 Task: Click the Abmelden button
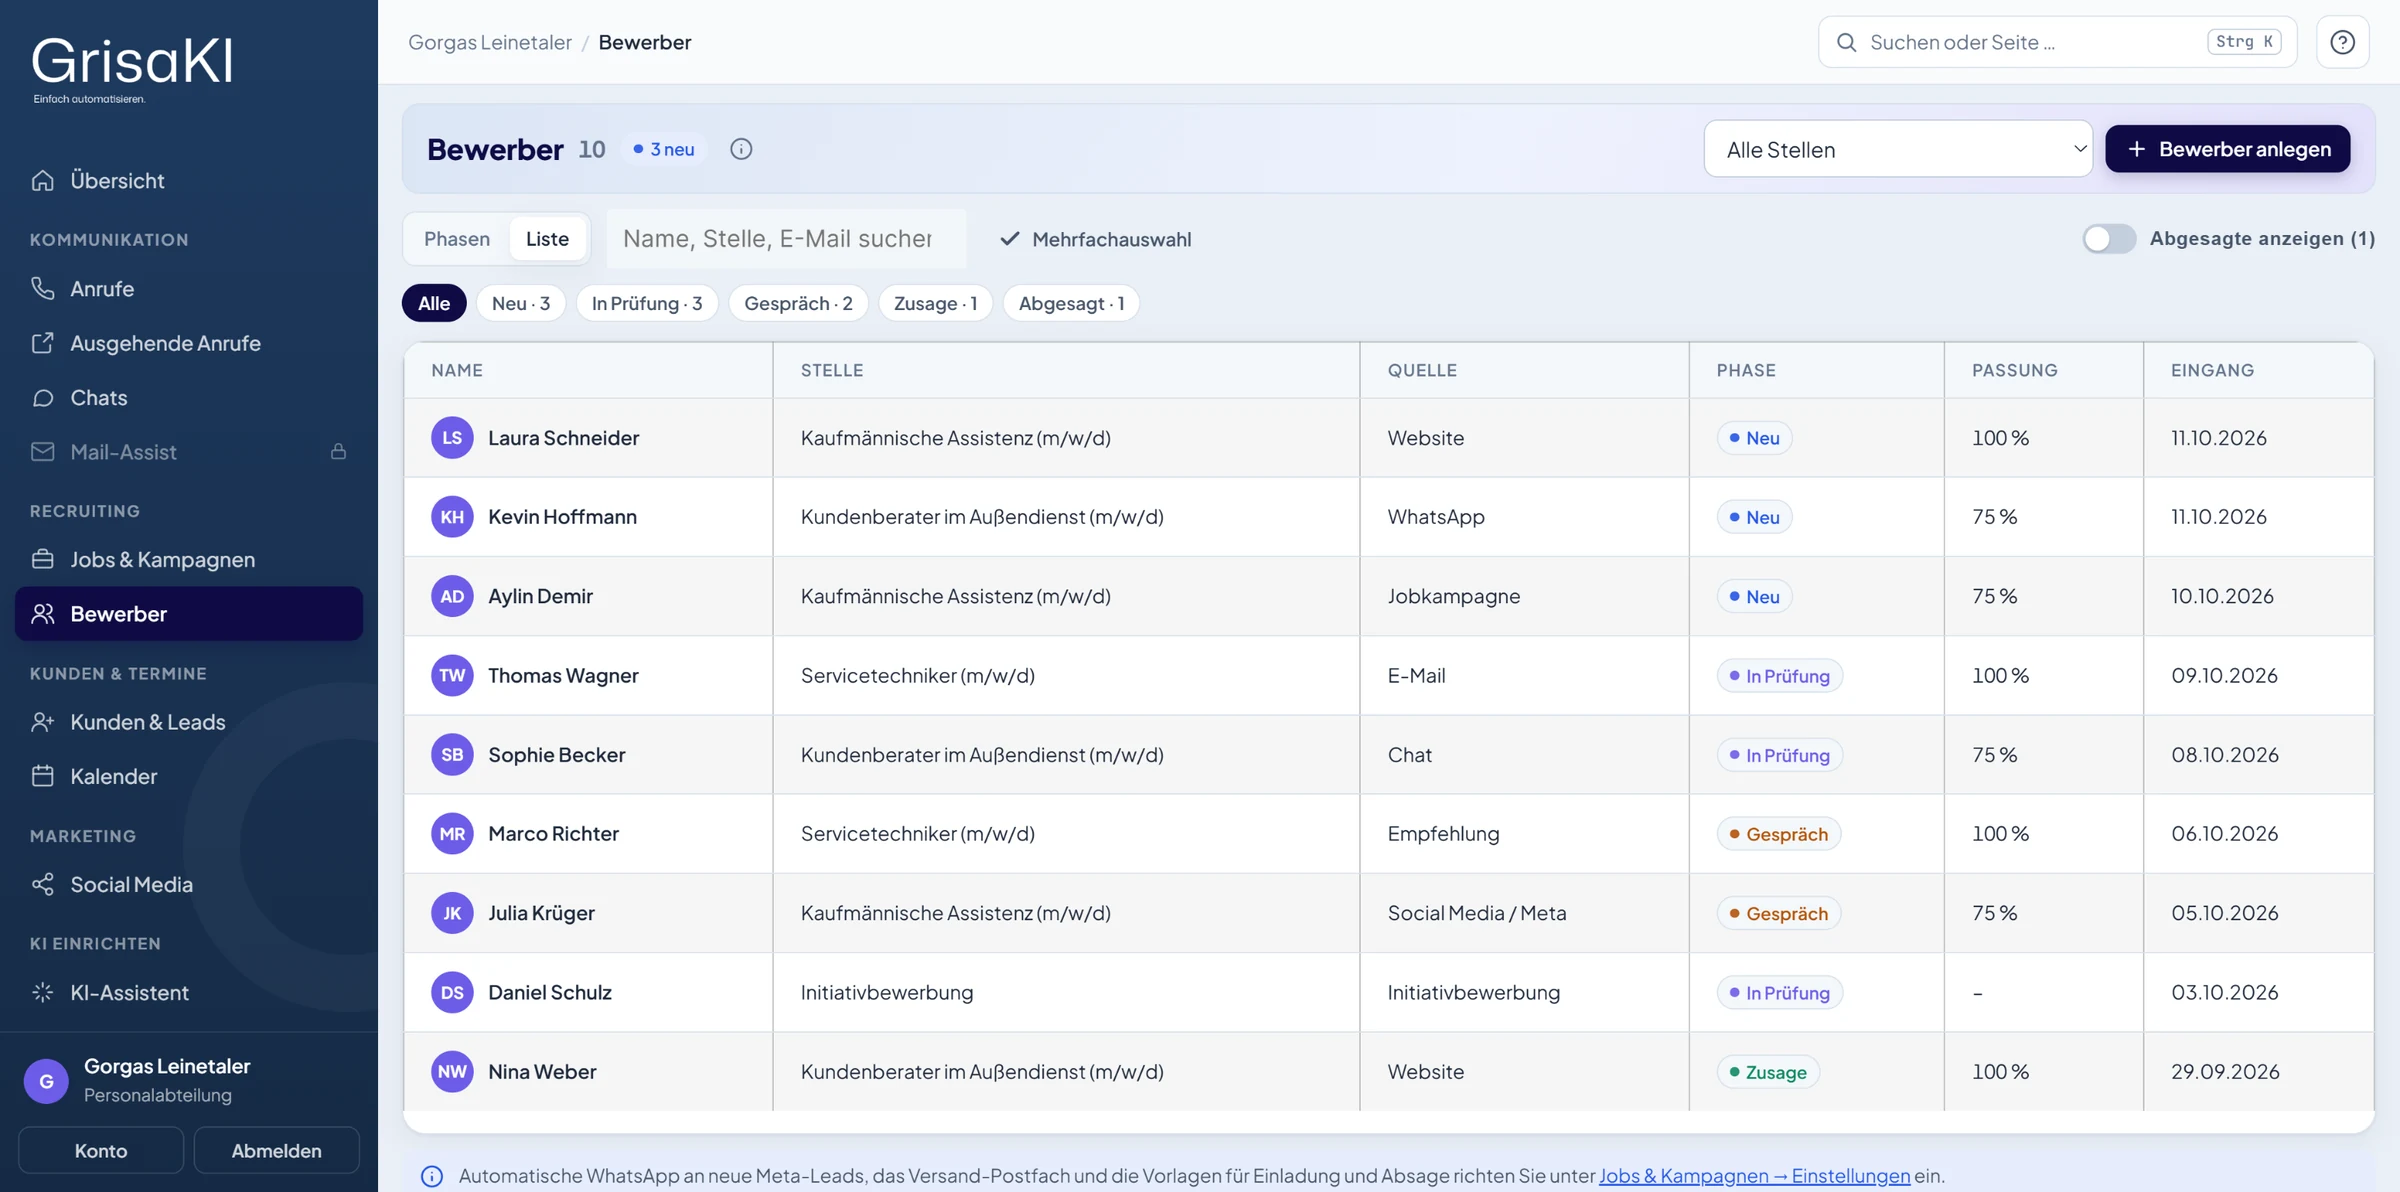click(276, 1150)
